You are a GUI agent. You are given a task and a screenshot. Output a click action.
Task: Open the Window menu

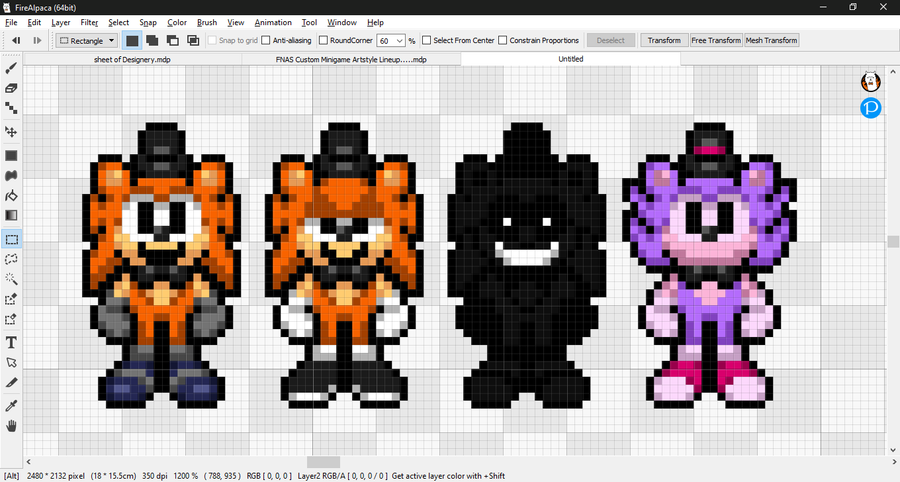tap(342, 22)
